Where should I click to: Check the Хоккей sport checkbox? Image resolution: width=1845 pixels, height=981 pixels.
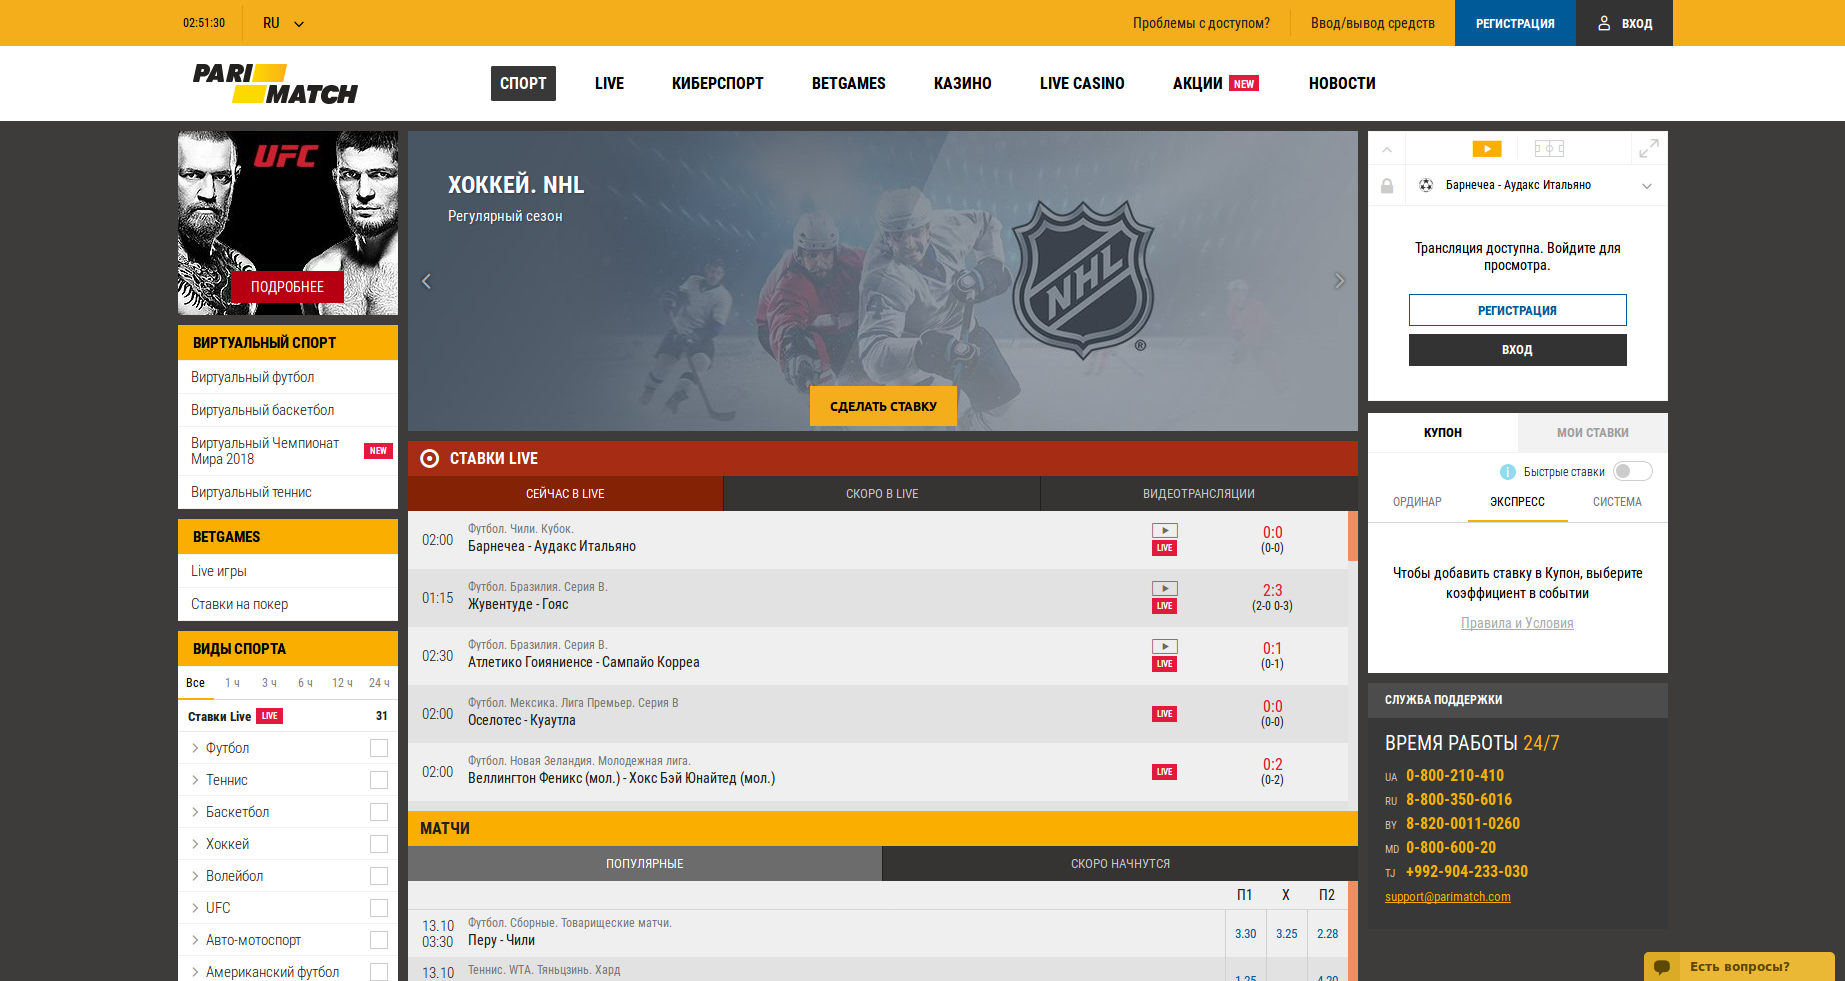[379, 844]
